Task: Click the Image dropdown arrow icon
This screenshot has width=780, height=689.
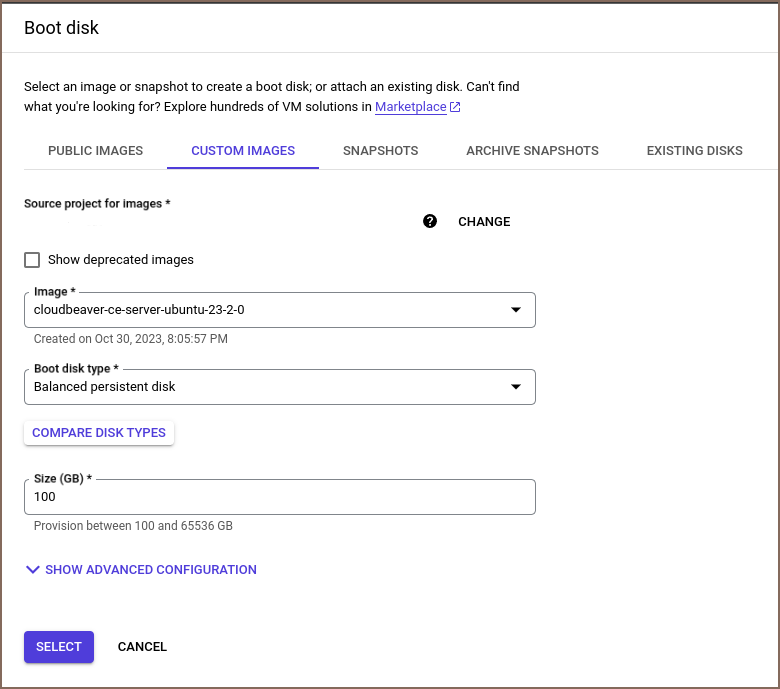Action: 516,310
